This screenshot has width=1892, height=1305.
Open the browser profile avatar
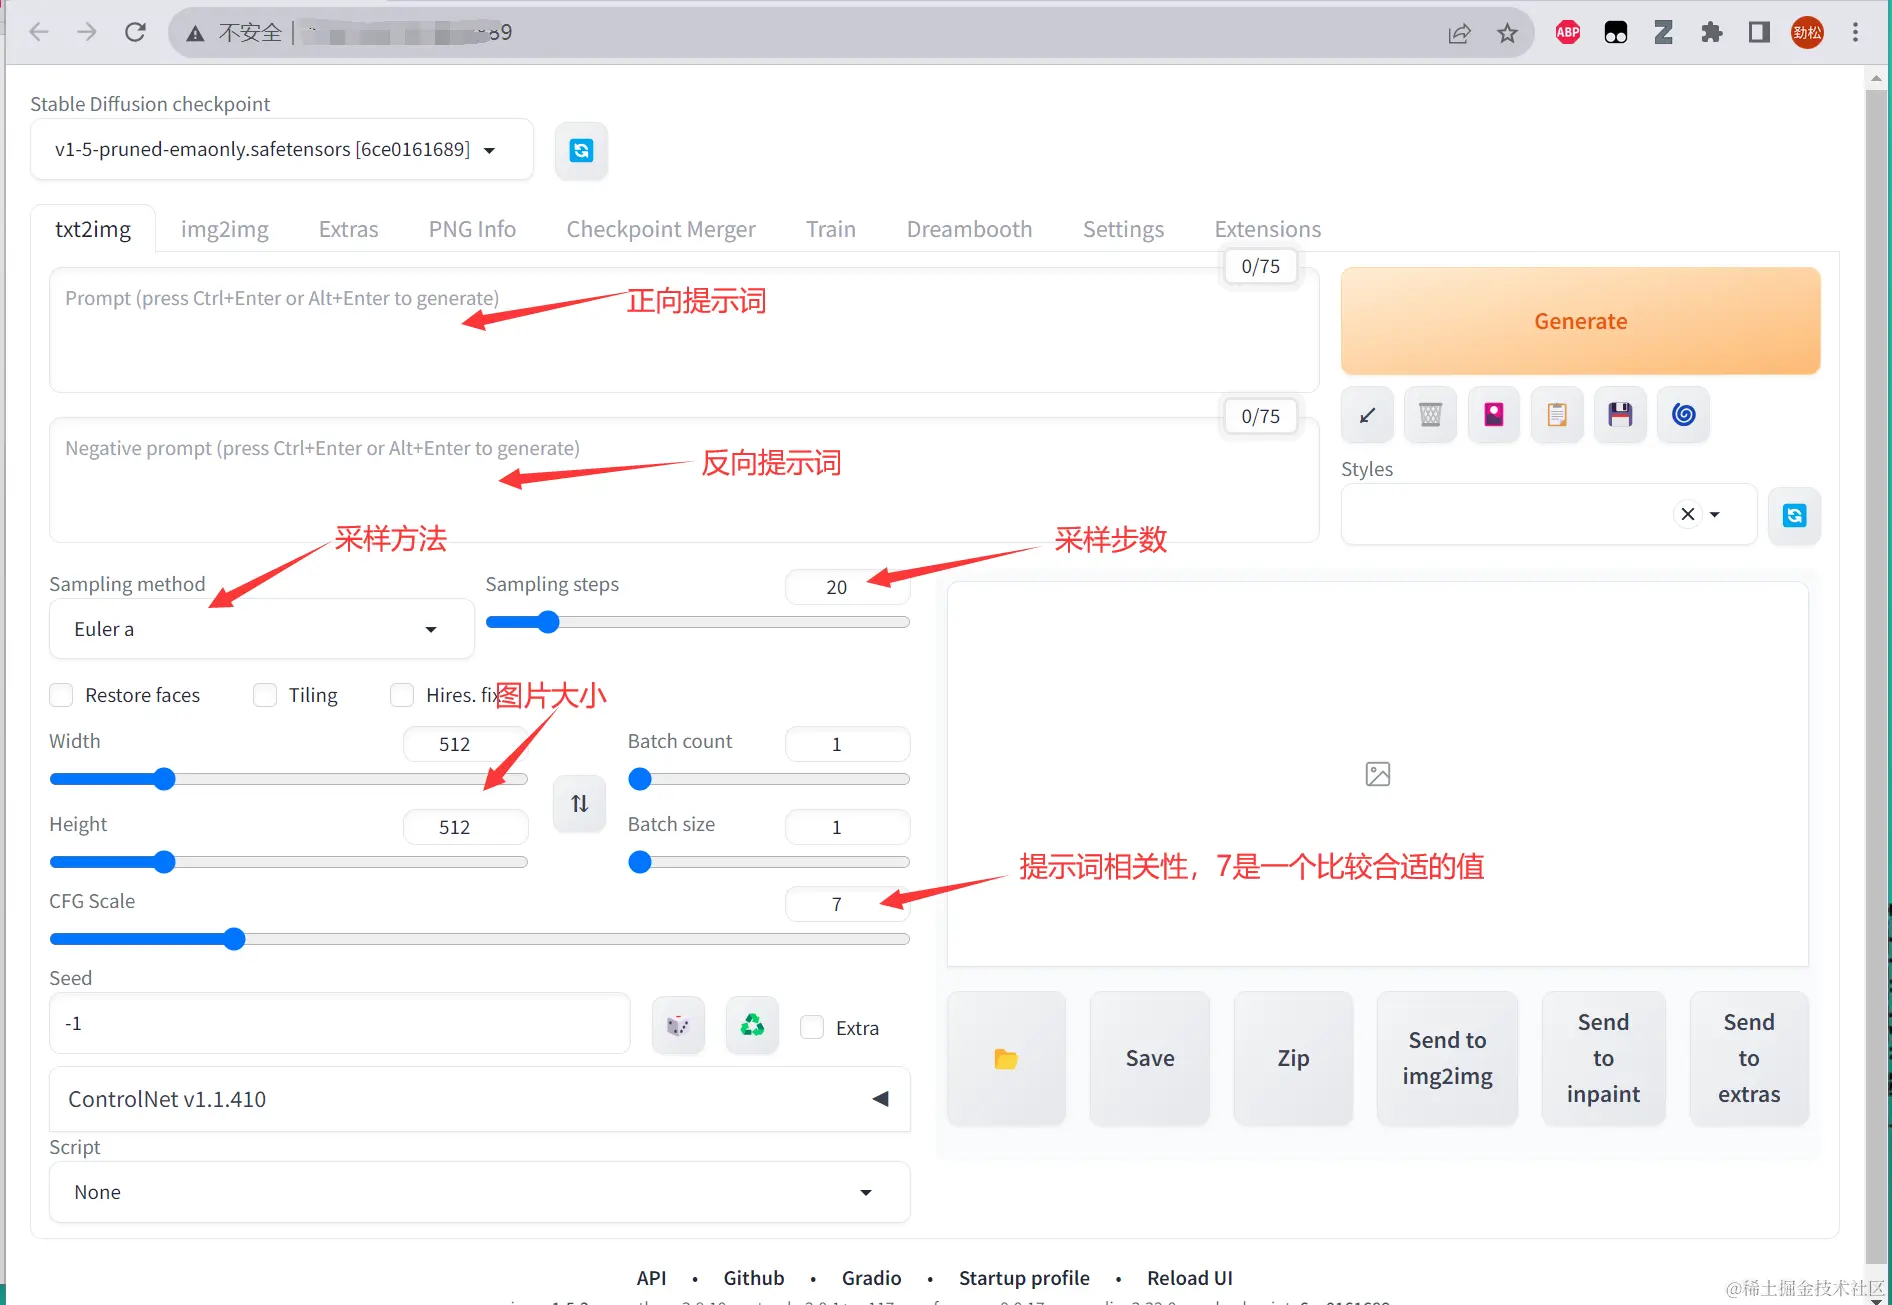click(x=1807, y=32)
